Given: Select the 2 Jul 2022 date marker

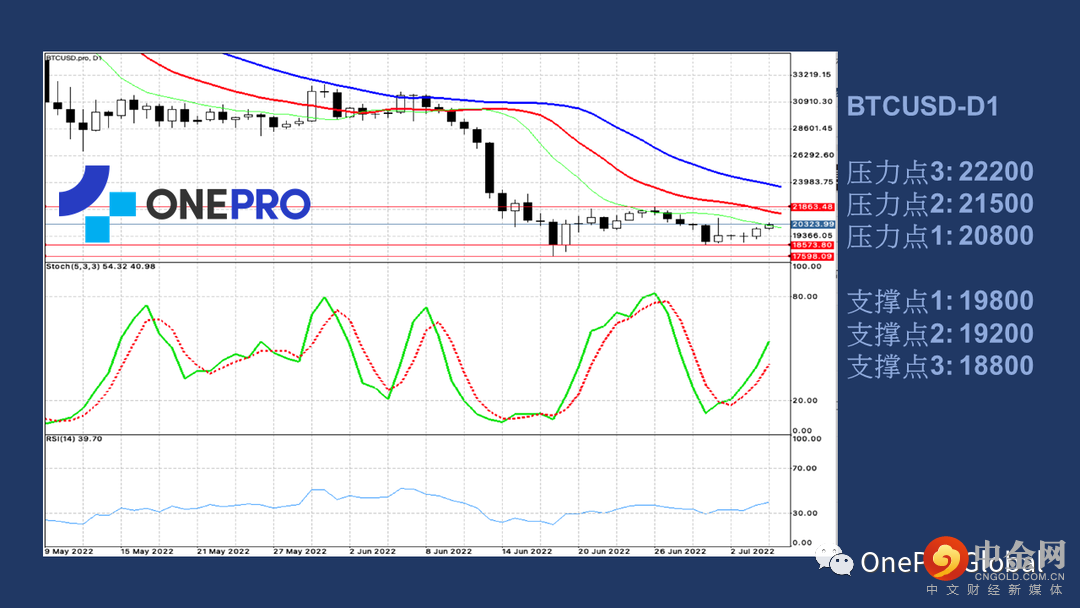Looking at the screenshot, I should pos(750,551).
